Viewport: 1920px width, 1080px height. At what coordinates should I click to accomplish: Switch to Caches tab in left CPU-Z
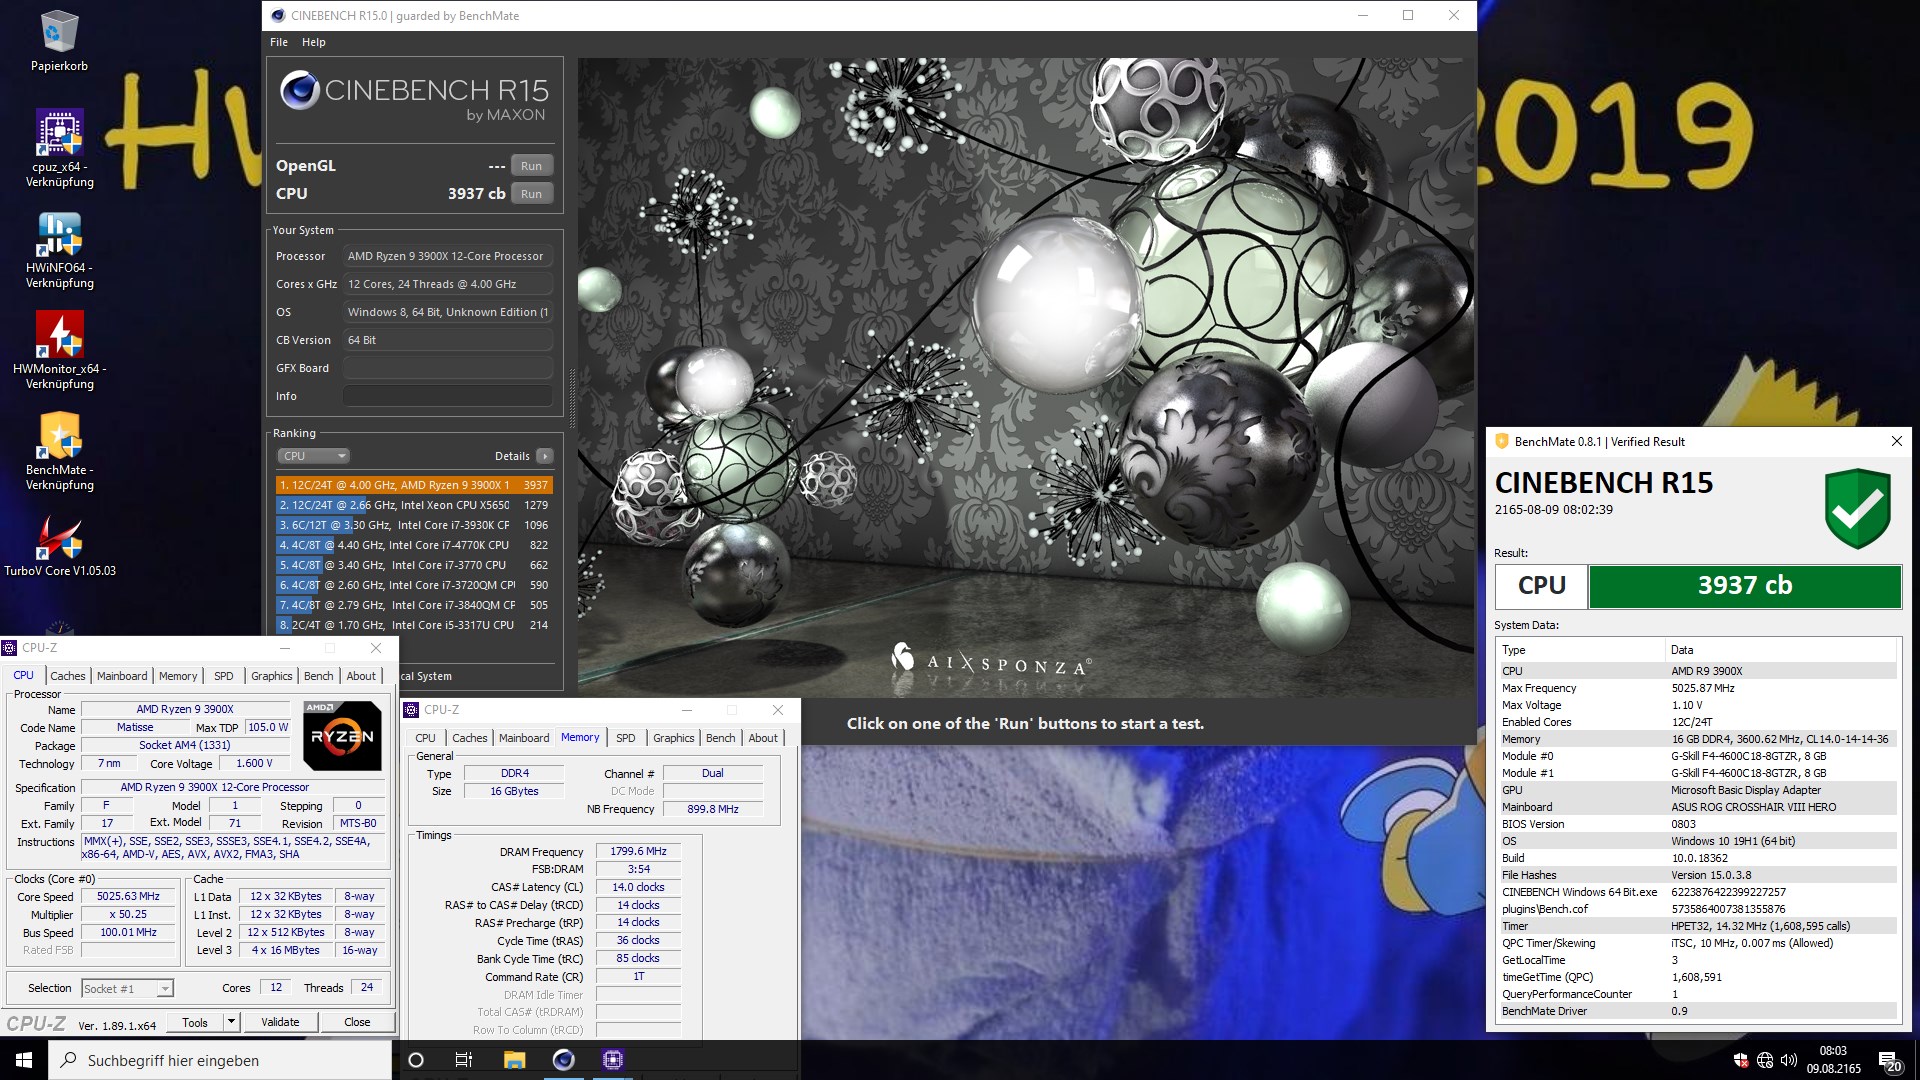(x=68, y=676)
